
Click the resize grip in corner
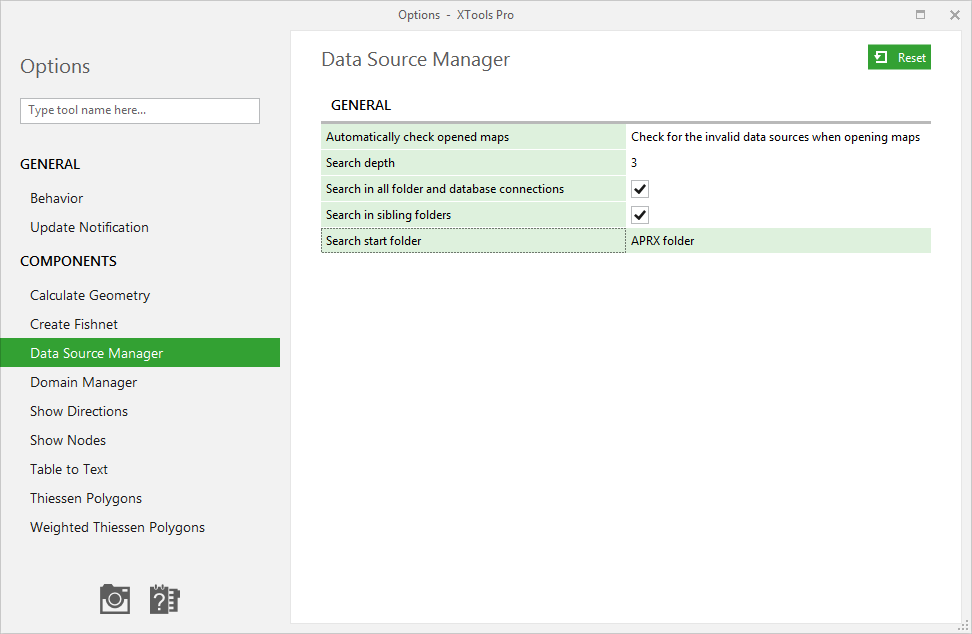964,626
